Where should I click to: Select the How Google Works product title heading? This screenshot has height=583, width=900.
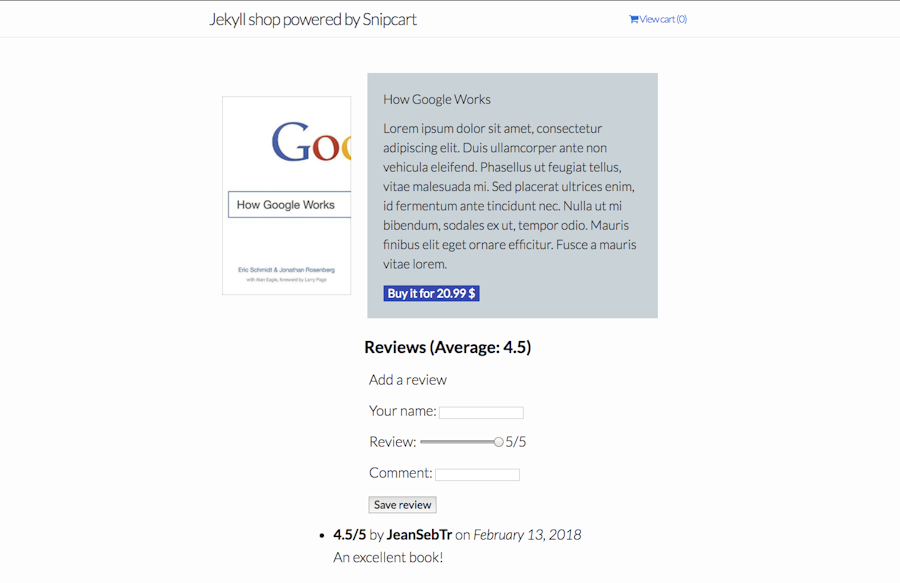437,99
